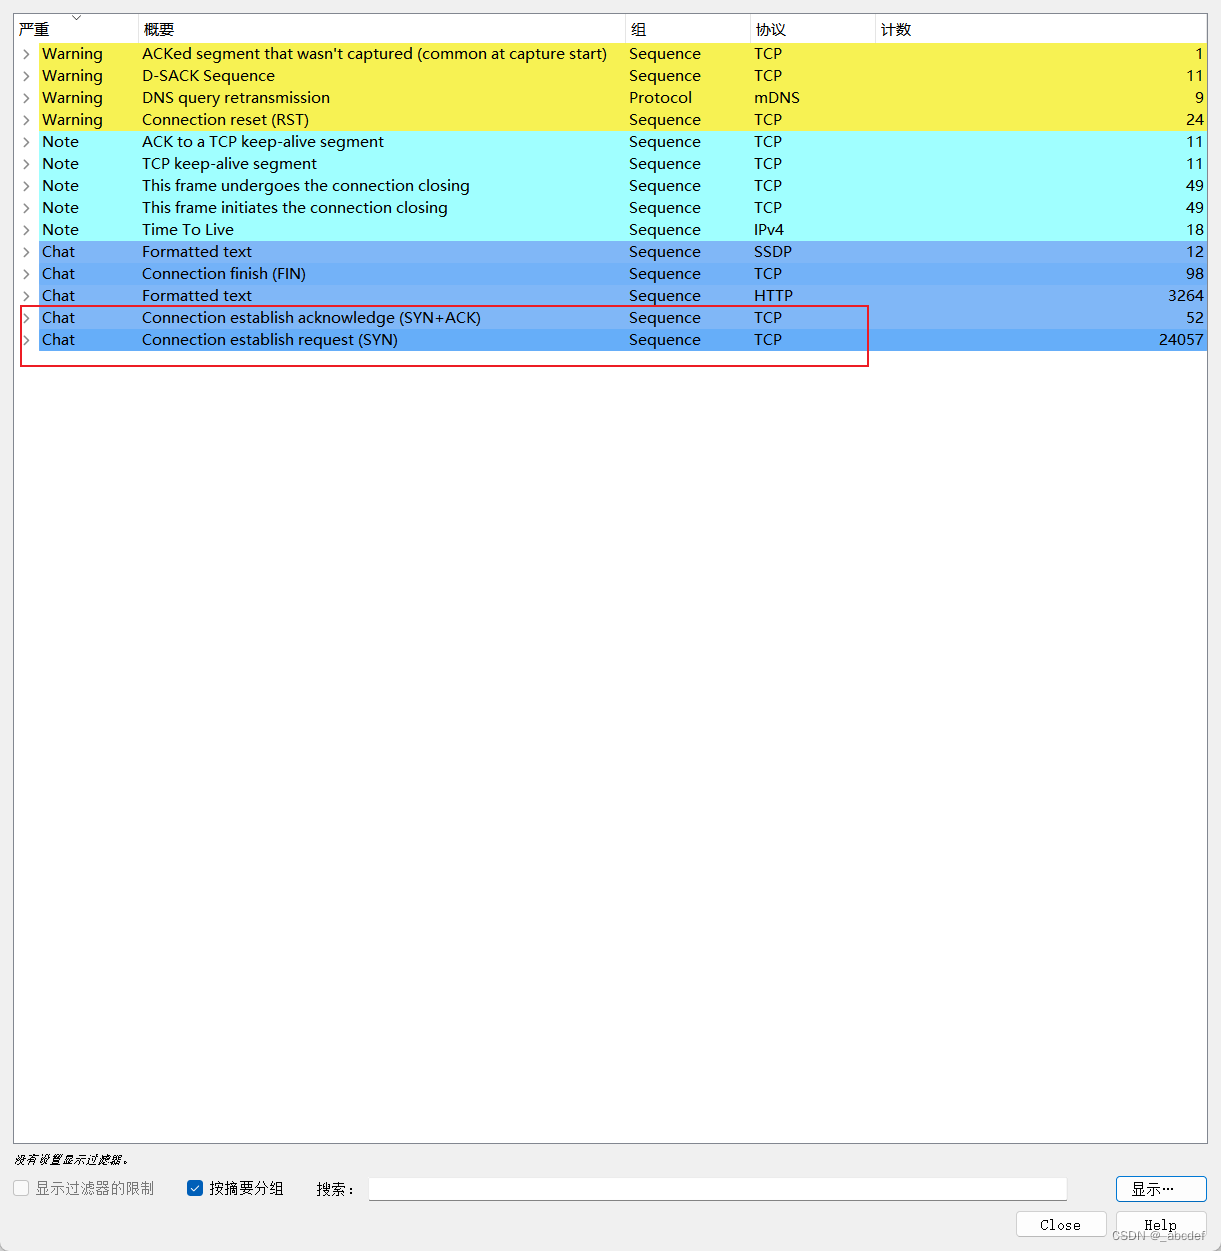1221x1251 pixels.
Task: Select 'D-SACK Sequence' summary text
Action: 208,76
